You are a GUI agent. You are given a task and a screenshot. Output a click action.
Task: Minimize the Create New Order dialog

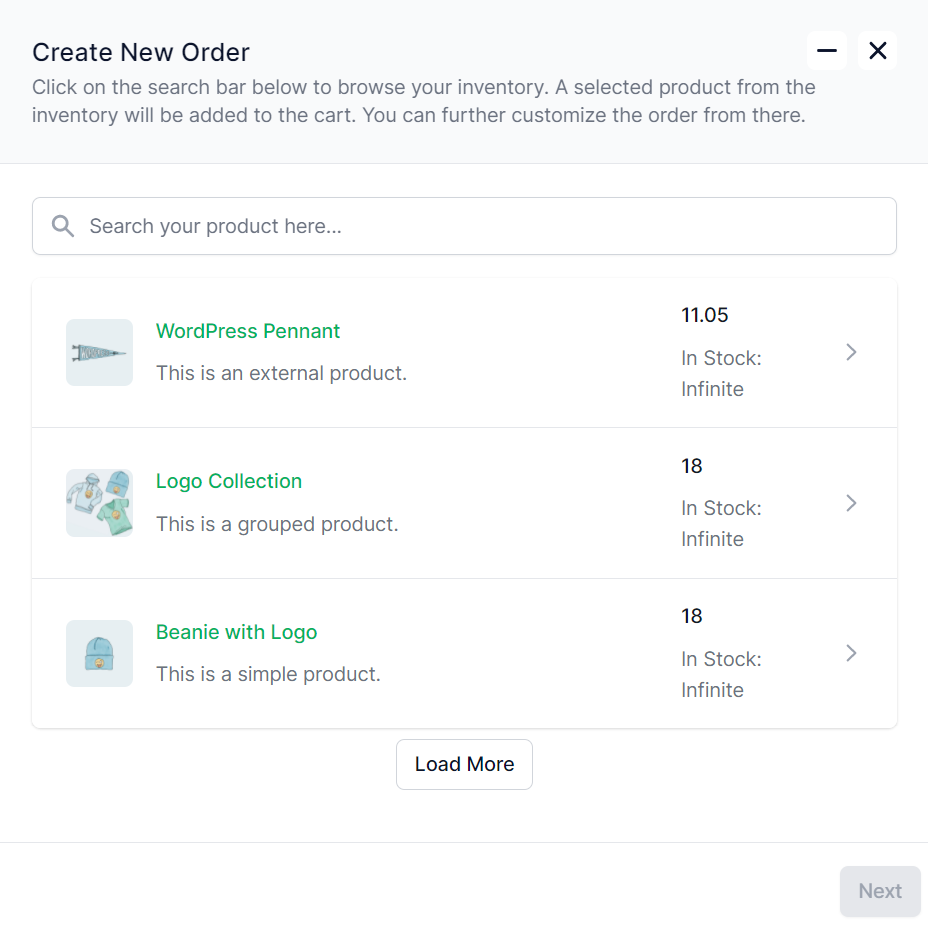[x=826, y=51]
